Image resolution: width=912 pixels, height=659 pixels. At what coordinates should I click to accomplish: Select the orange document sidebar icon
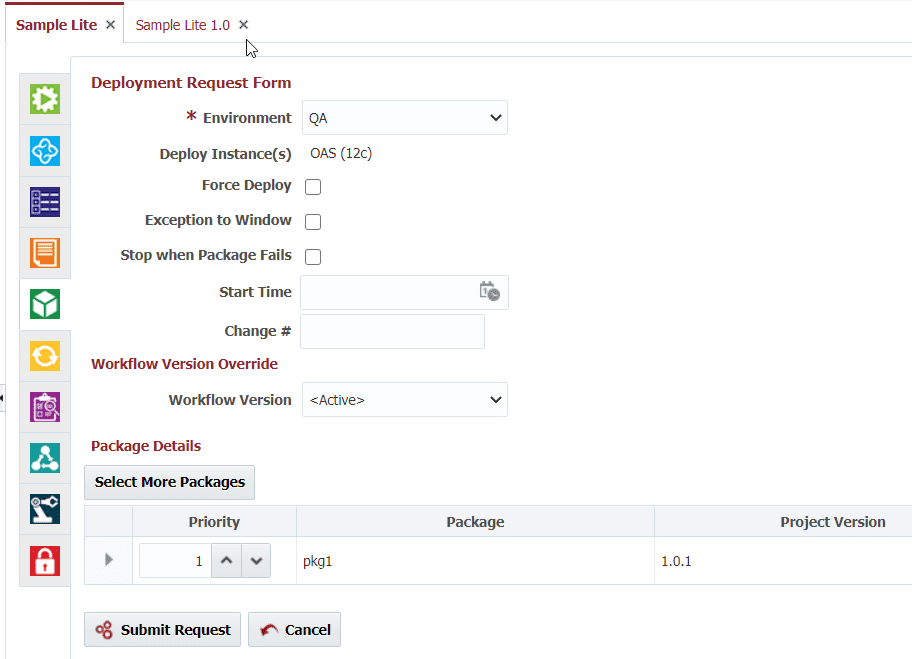click(45, 253)
